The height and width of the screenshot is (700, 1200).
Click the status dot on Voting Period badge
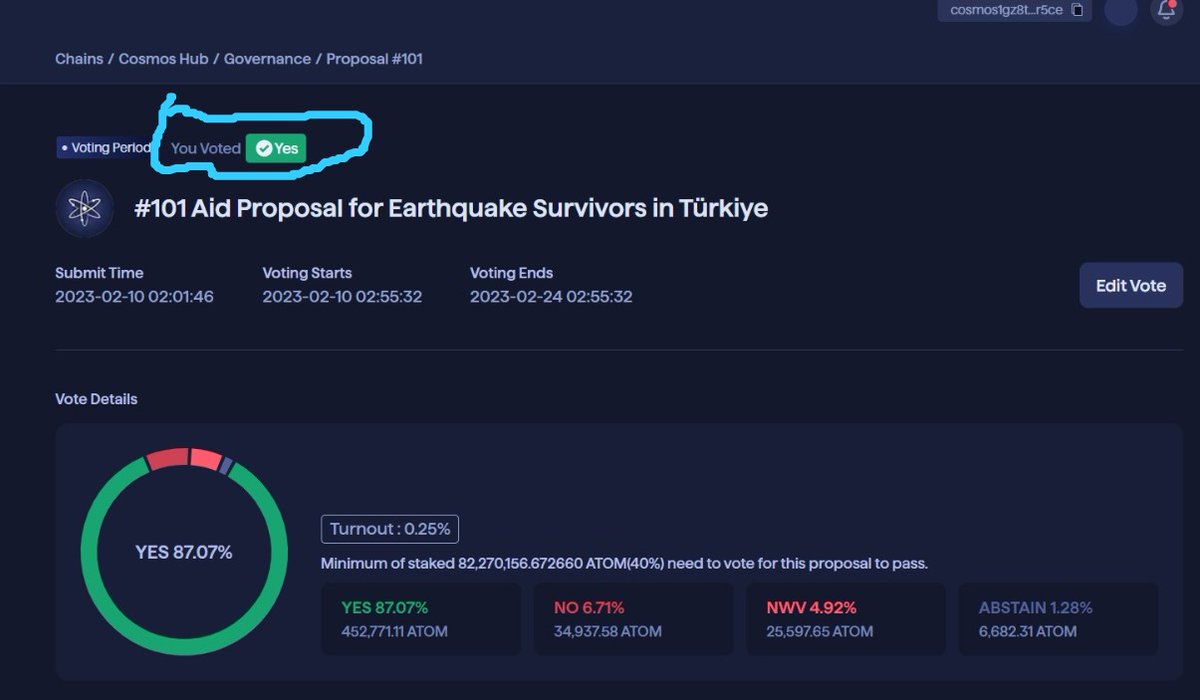pyautogui.click(x=64, y=147)
